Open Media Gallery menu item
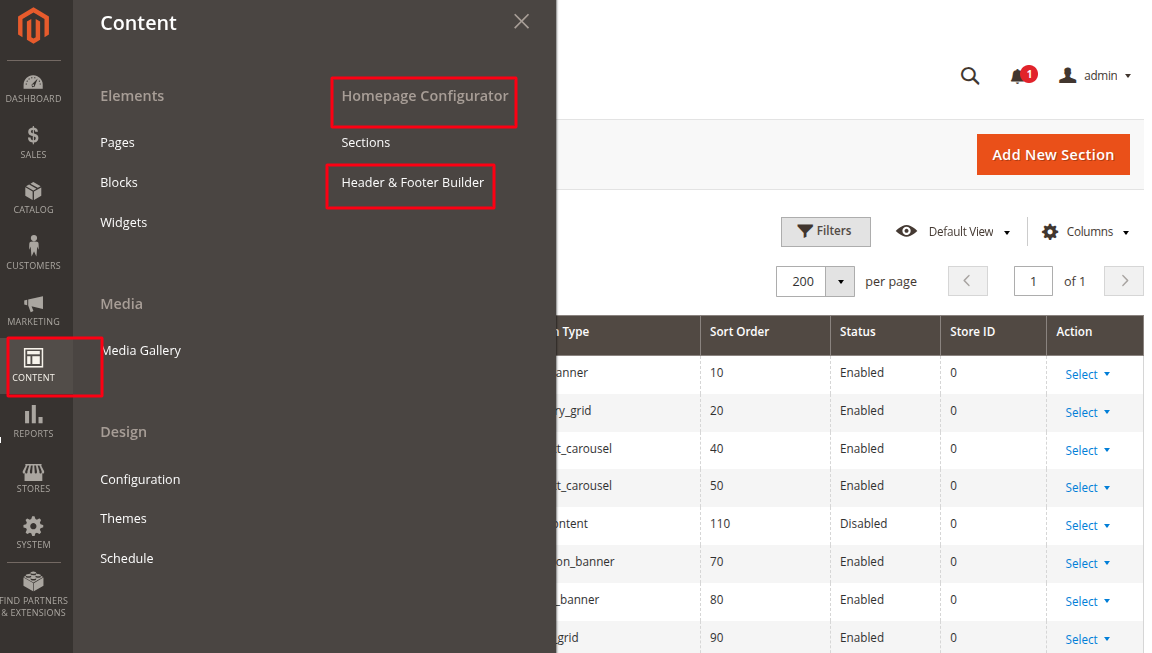This screenshot has height=653, width=1152. 141,350
